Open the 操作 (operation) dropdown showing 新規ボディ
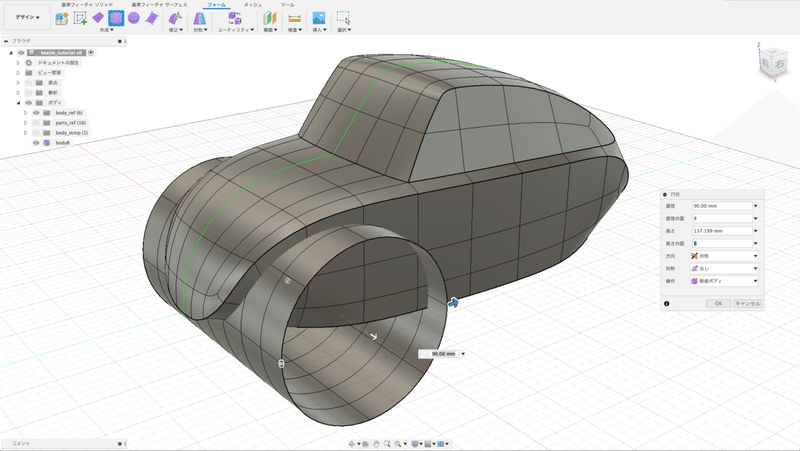 point(725,280)
